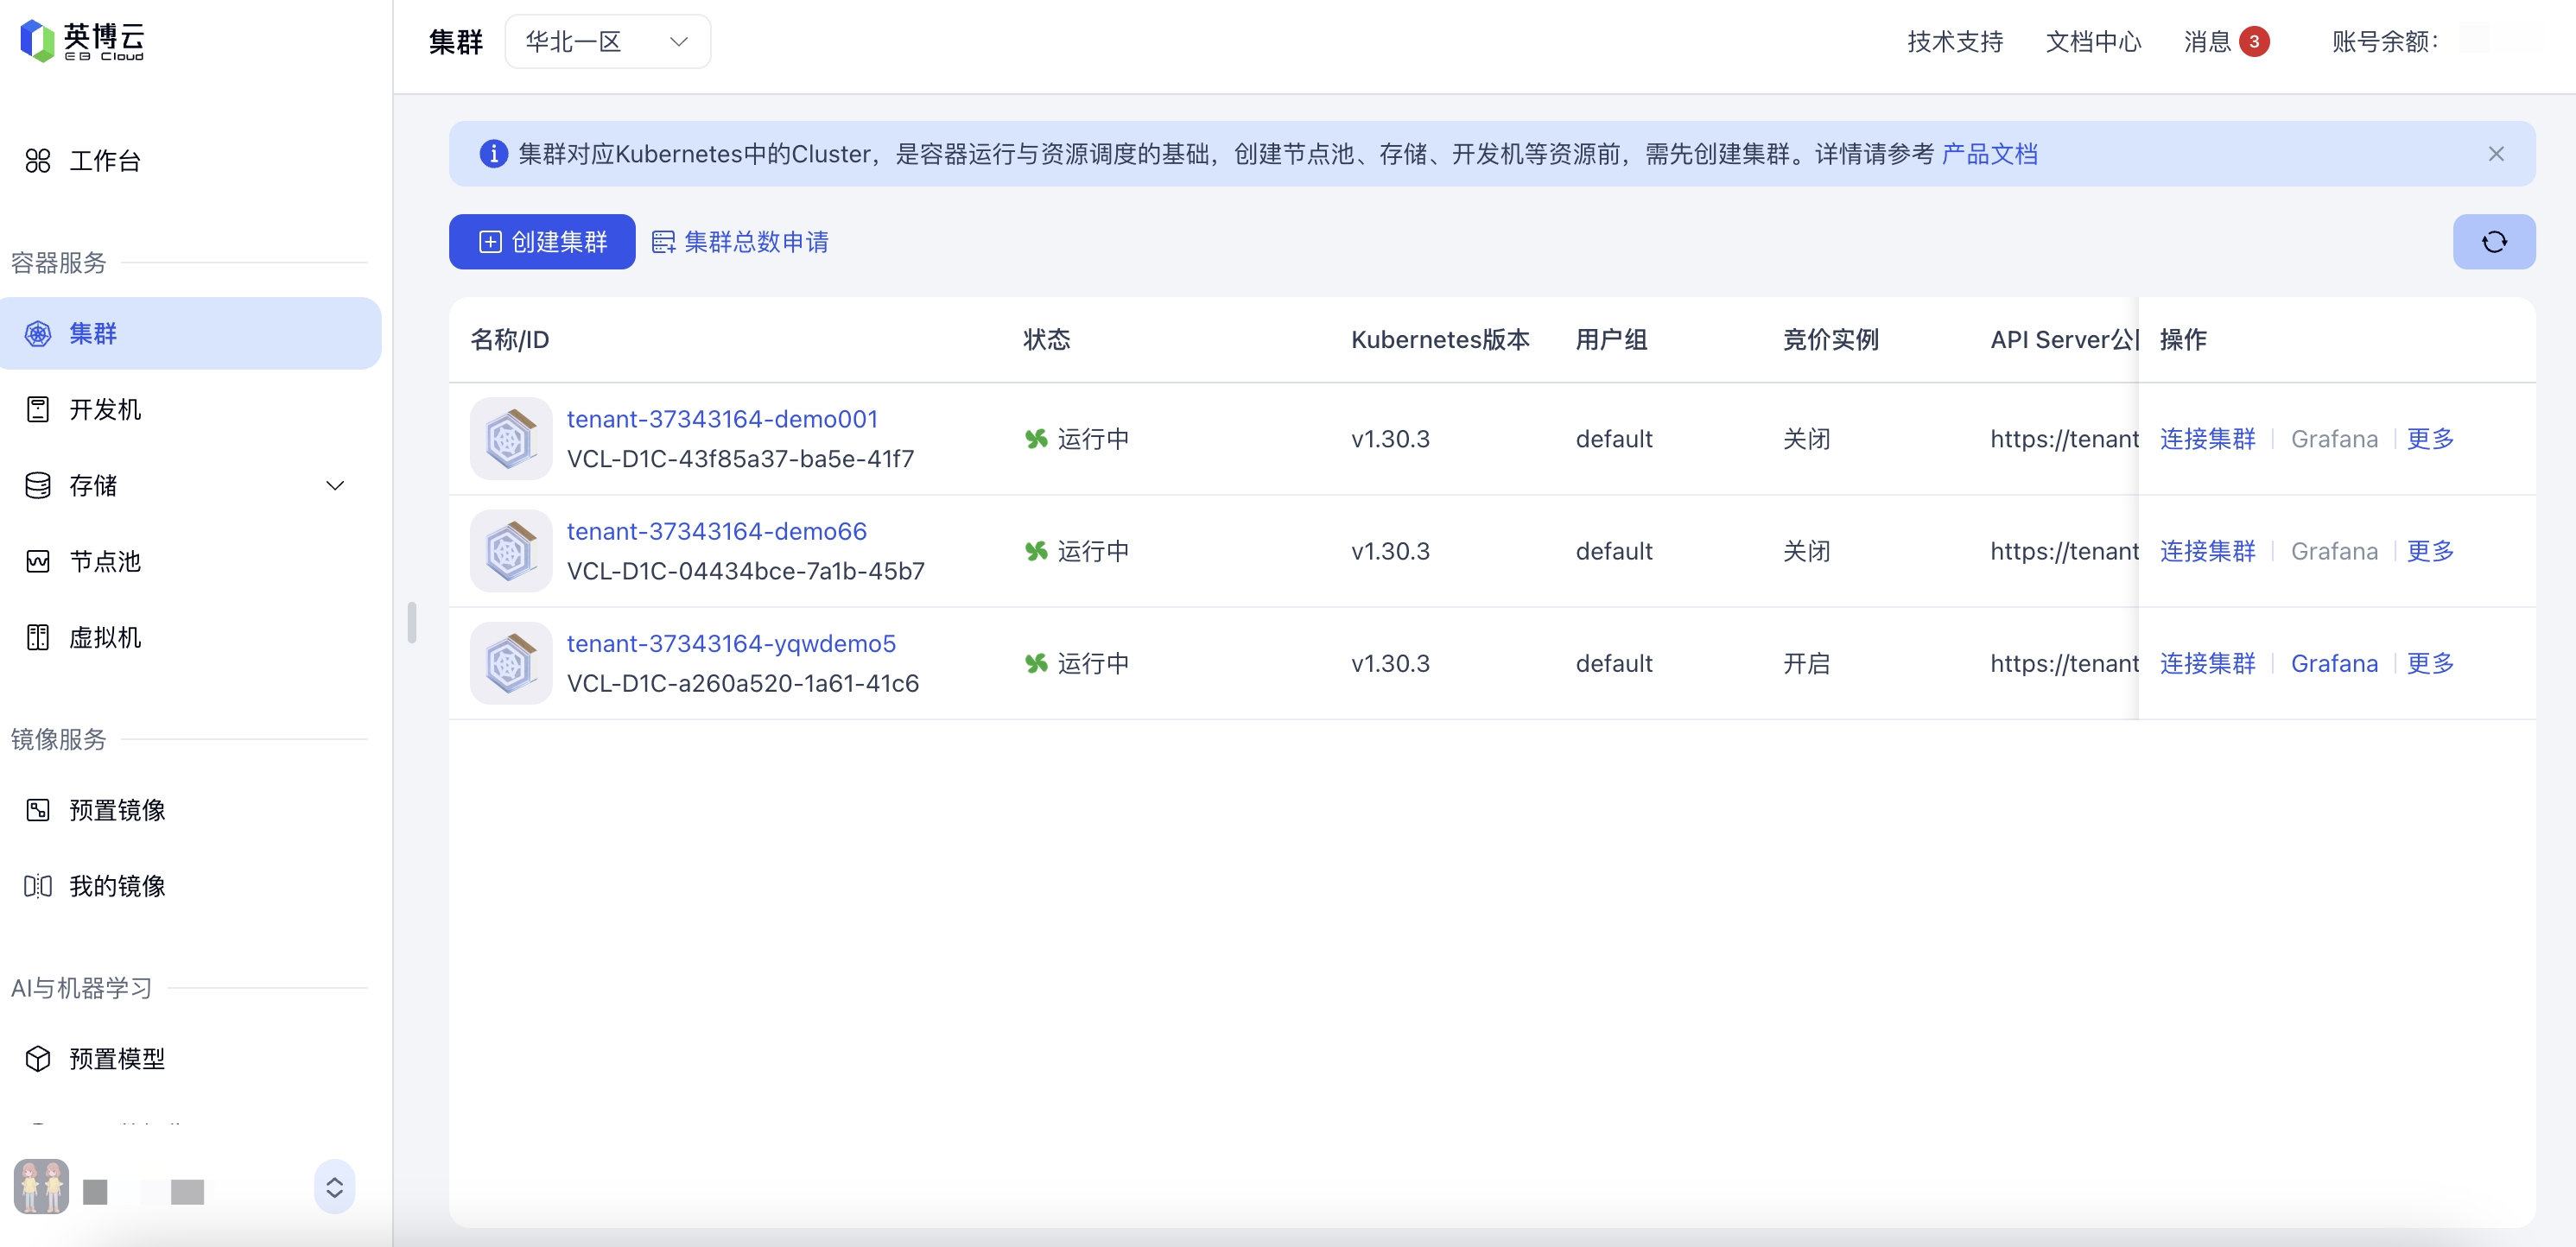Click the EB Cloud logo
This screenshot has width=2576, height=1247.
tap(82, 41)
